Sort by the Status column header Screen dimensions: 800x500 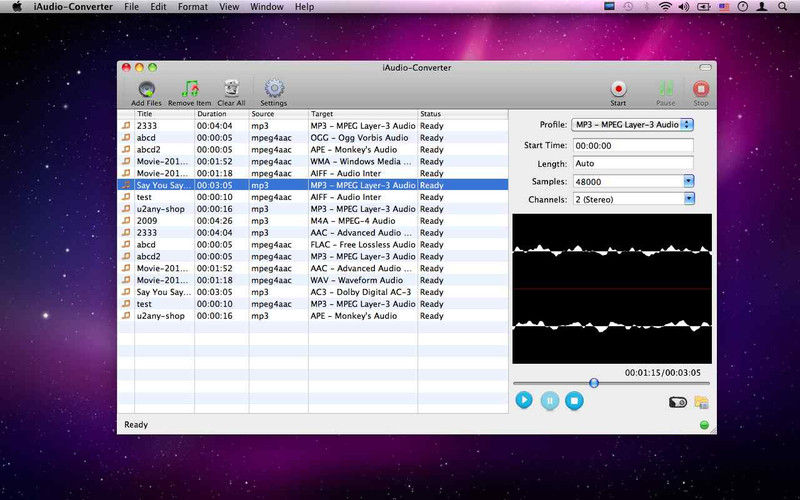coord(463,114)
